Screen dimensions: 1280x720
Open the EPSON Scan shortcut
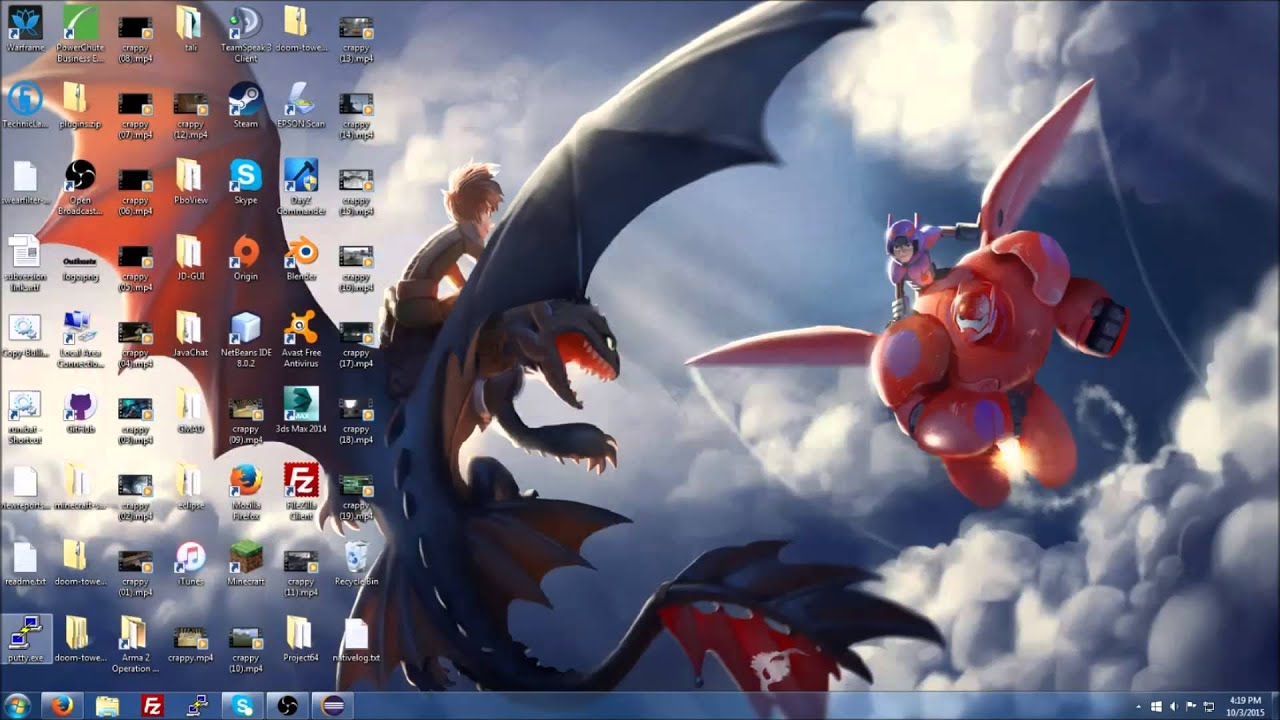tap(301, 105)
